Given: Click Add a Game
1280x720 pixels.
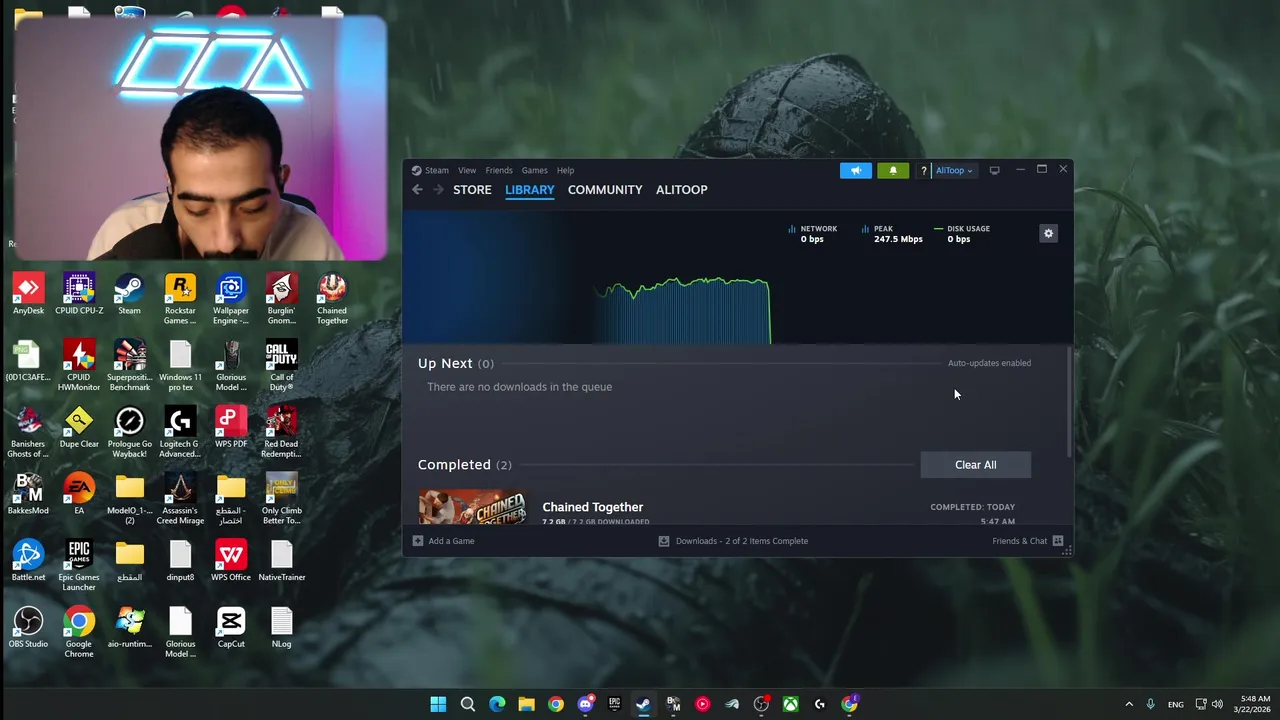Looking at the screenshot, I should point(444,541).
